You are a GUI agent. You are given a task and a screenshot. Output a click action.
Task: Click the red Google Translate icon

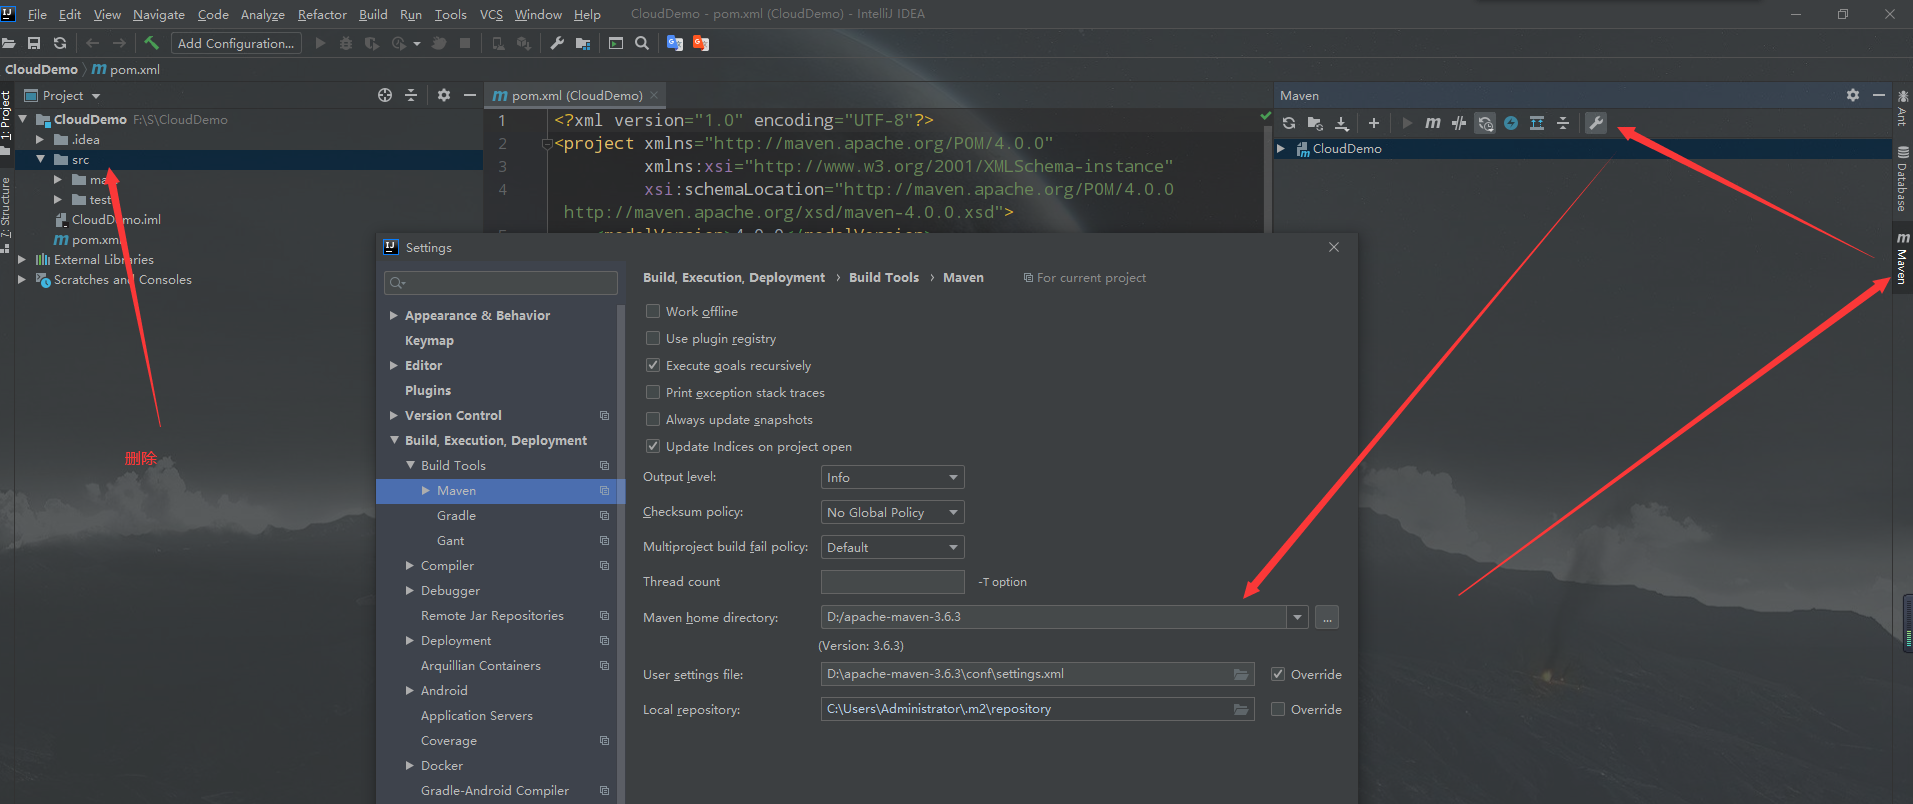coord(701,43)
